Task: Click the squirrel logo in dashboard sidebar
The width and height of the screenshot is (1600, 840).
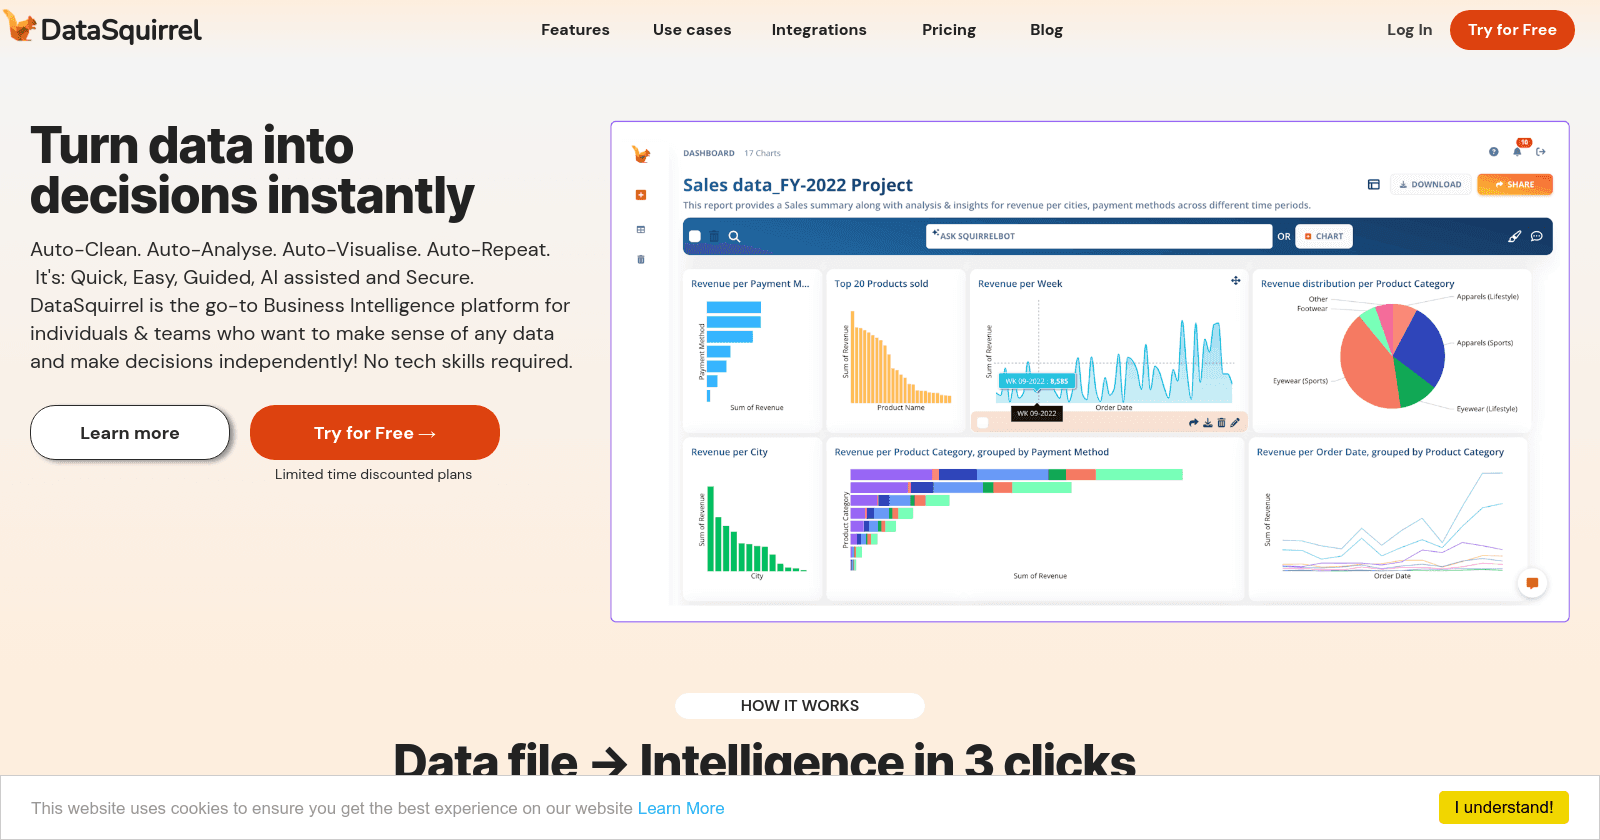Action: [641, 154]
